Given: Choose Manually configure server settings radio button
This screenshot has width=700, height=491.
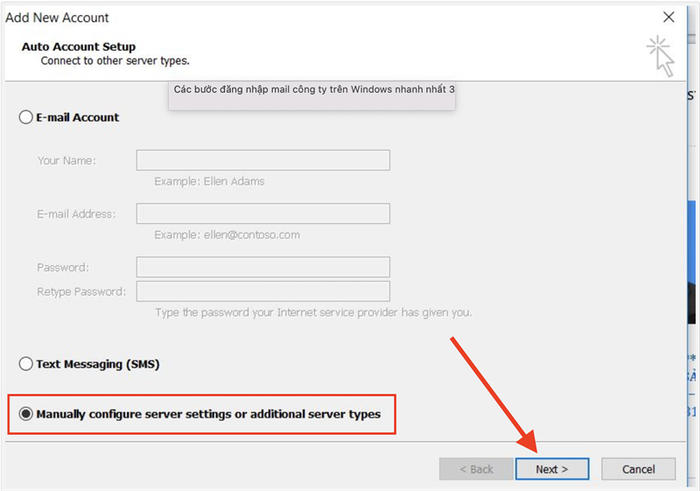Looking at the screenshot, I should coord(26,414).
